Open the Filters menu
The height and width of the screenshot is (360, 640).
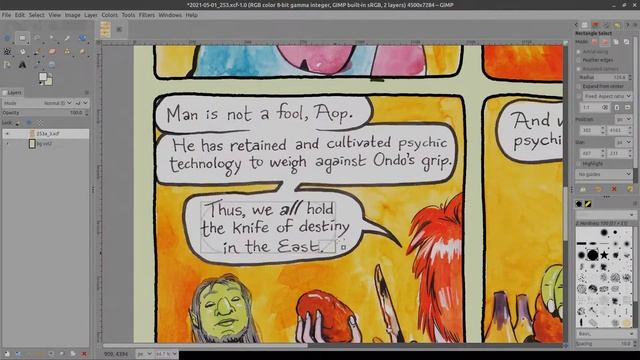[x=147, y=15]
